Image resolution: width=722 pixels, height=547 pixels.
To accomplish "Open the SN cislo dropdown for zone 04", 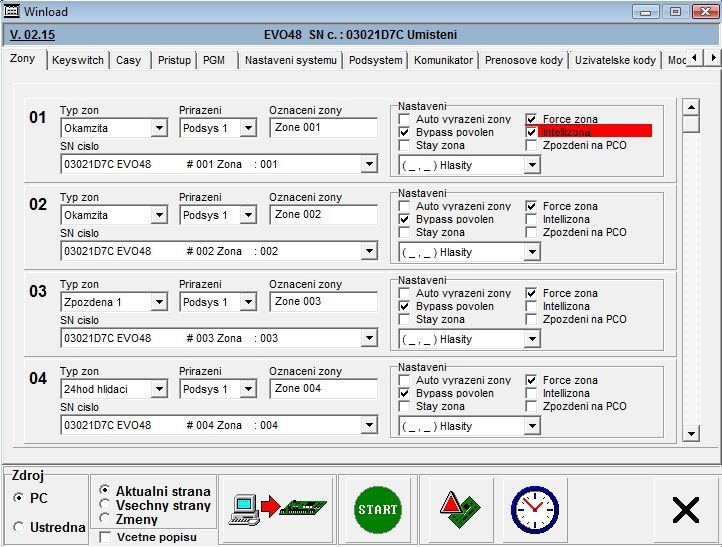I will 369,426.
